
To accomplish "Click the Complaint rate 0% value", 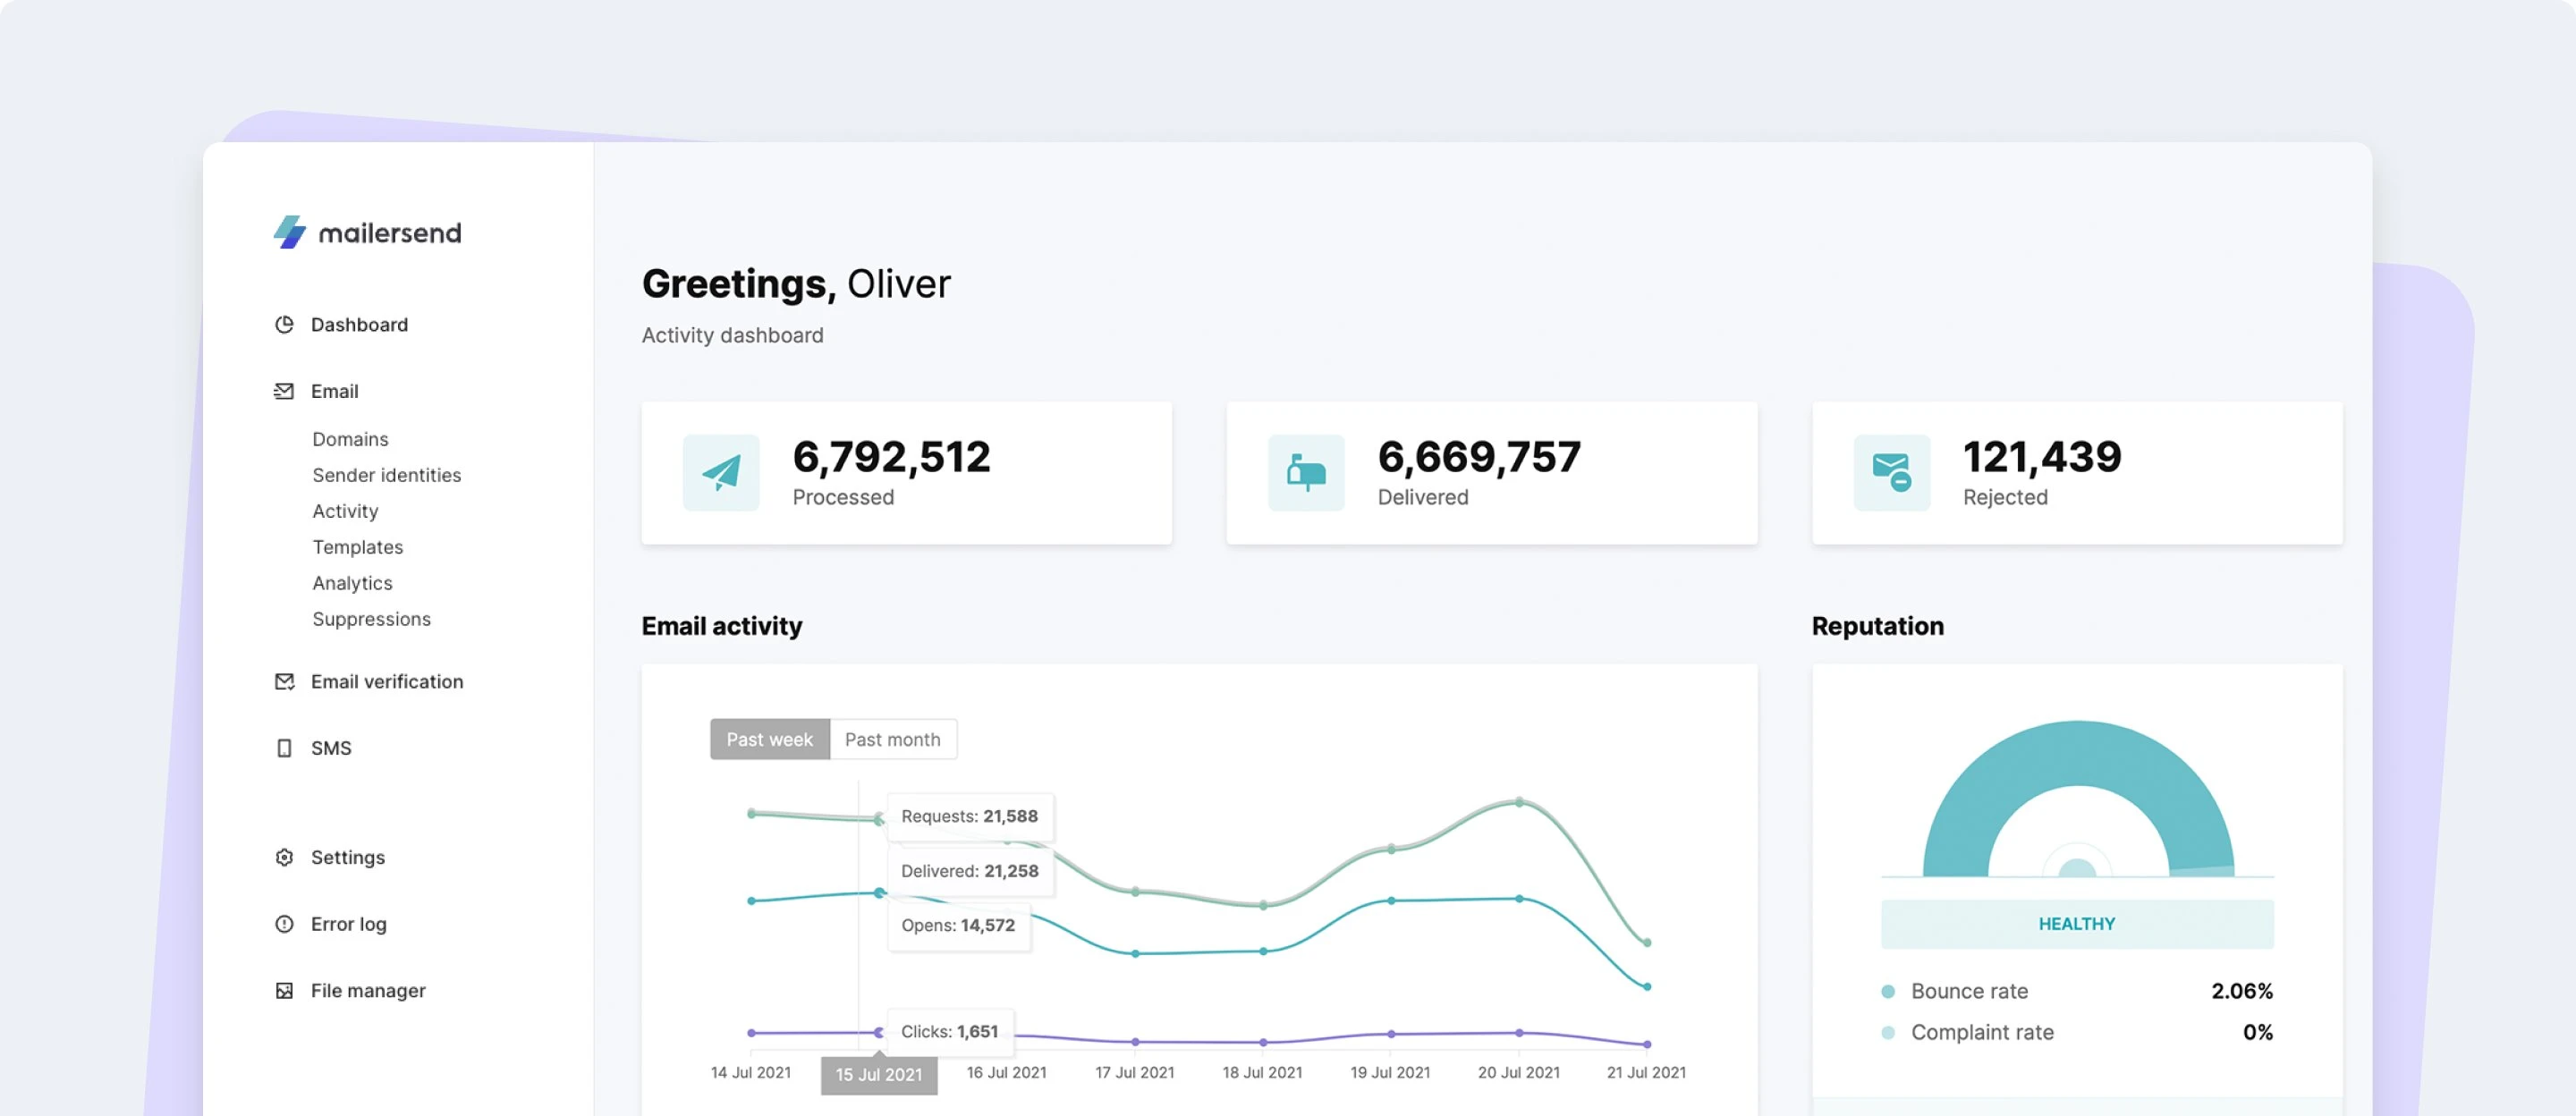I will (x=2258, y=1032).
